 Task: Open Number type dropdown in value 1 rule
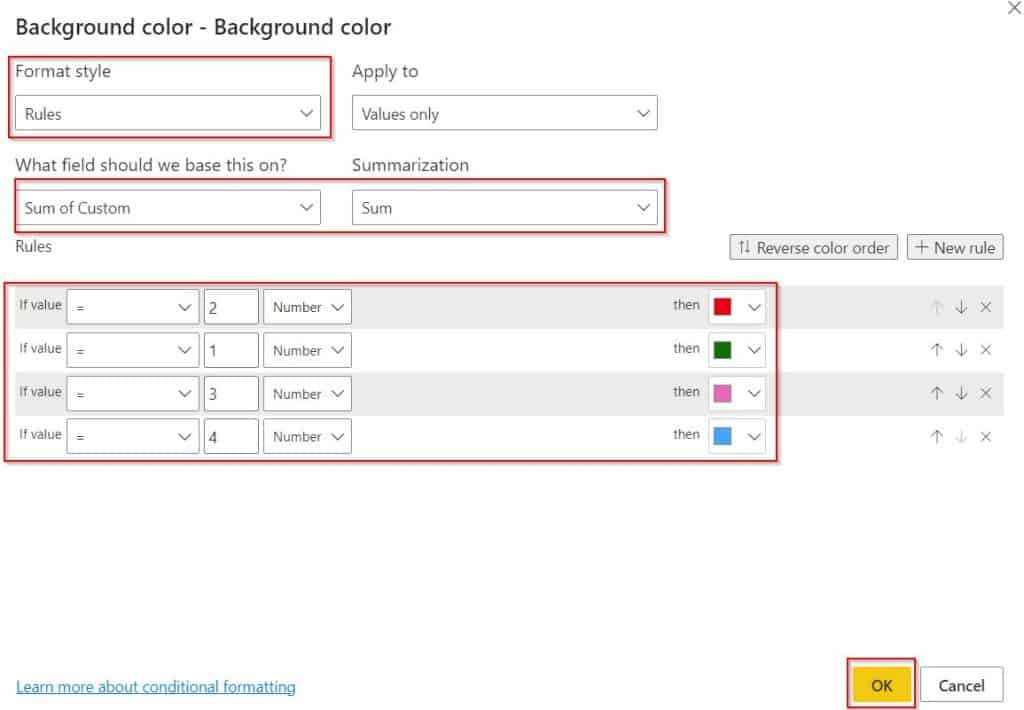click(x=307, y=350)
